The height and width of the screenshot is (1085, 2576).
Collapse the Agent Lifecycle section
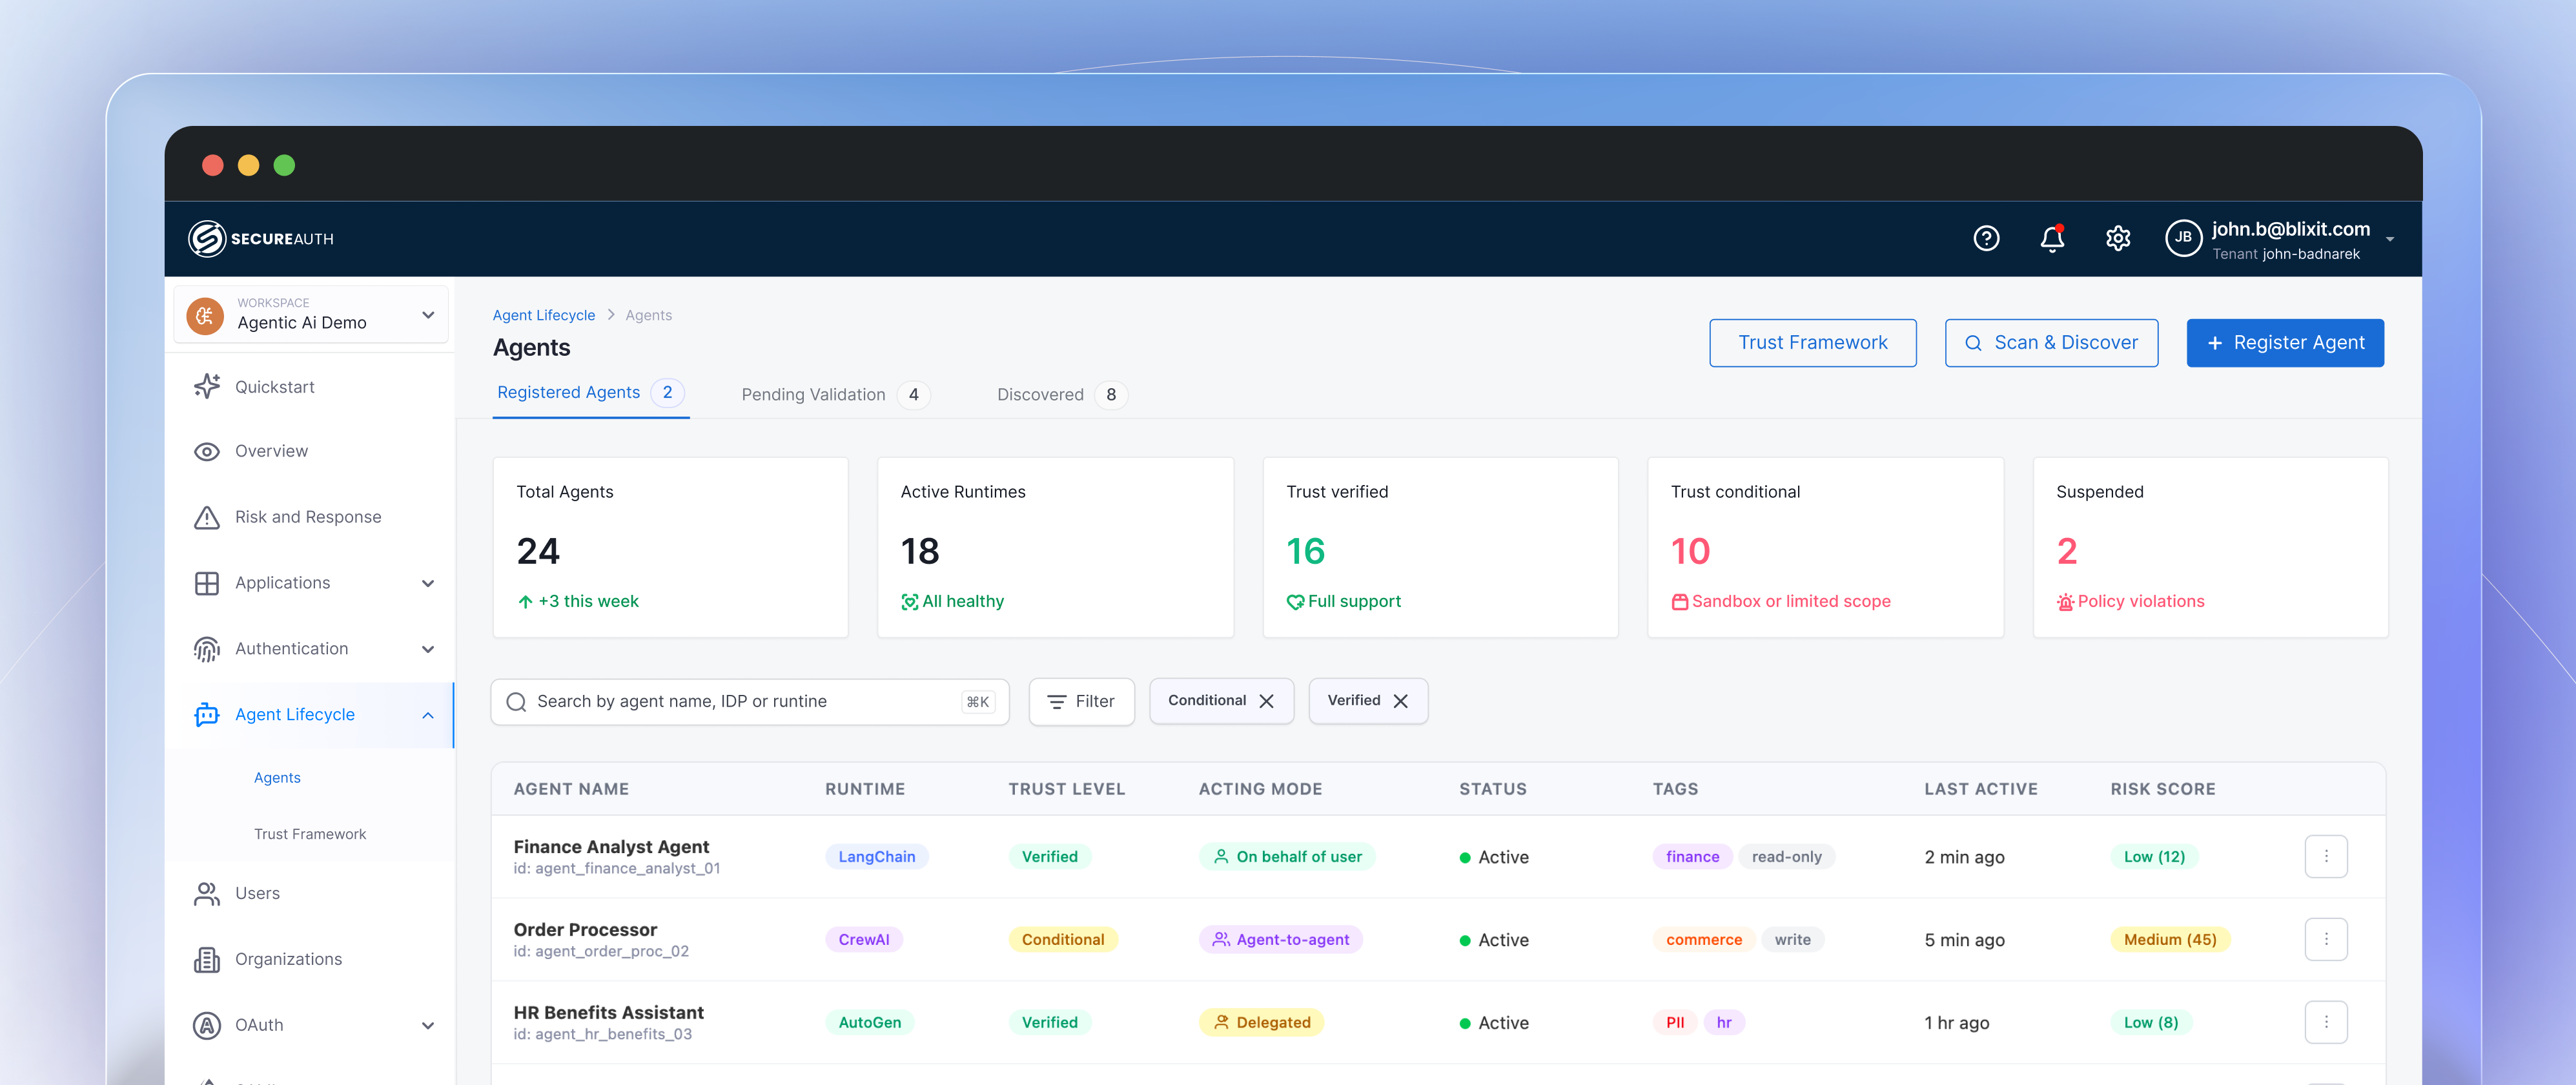pyautogui.click(x=428, y=714)
